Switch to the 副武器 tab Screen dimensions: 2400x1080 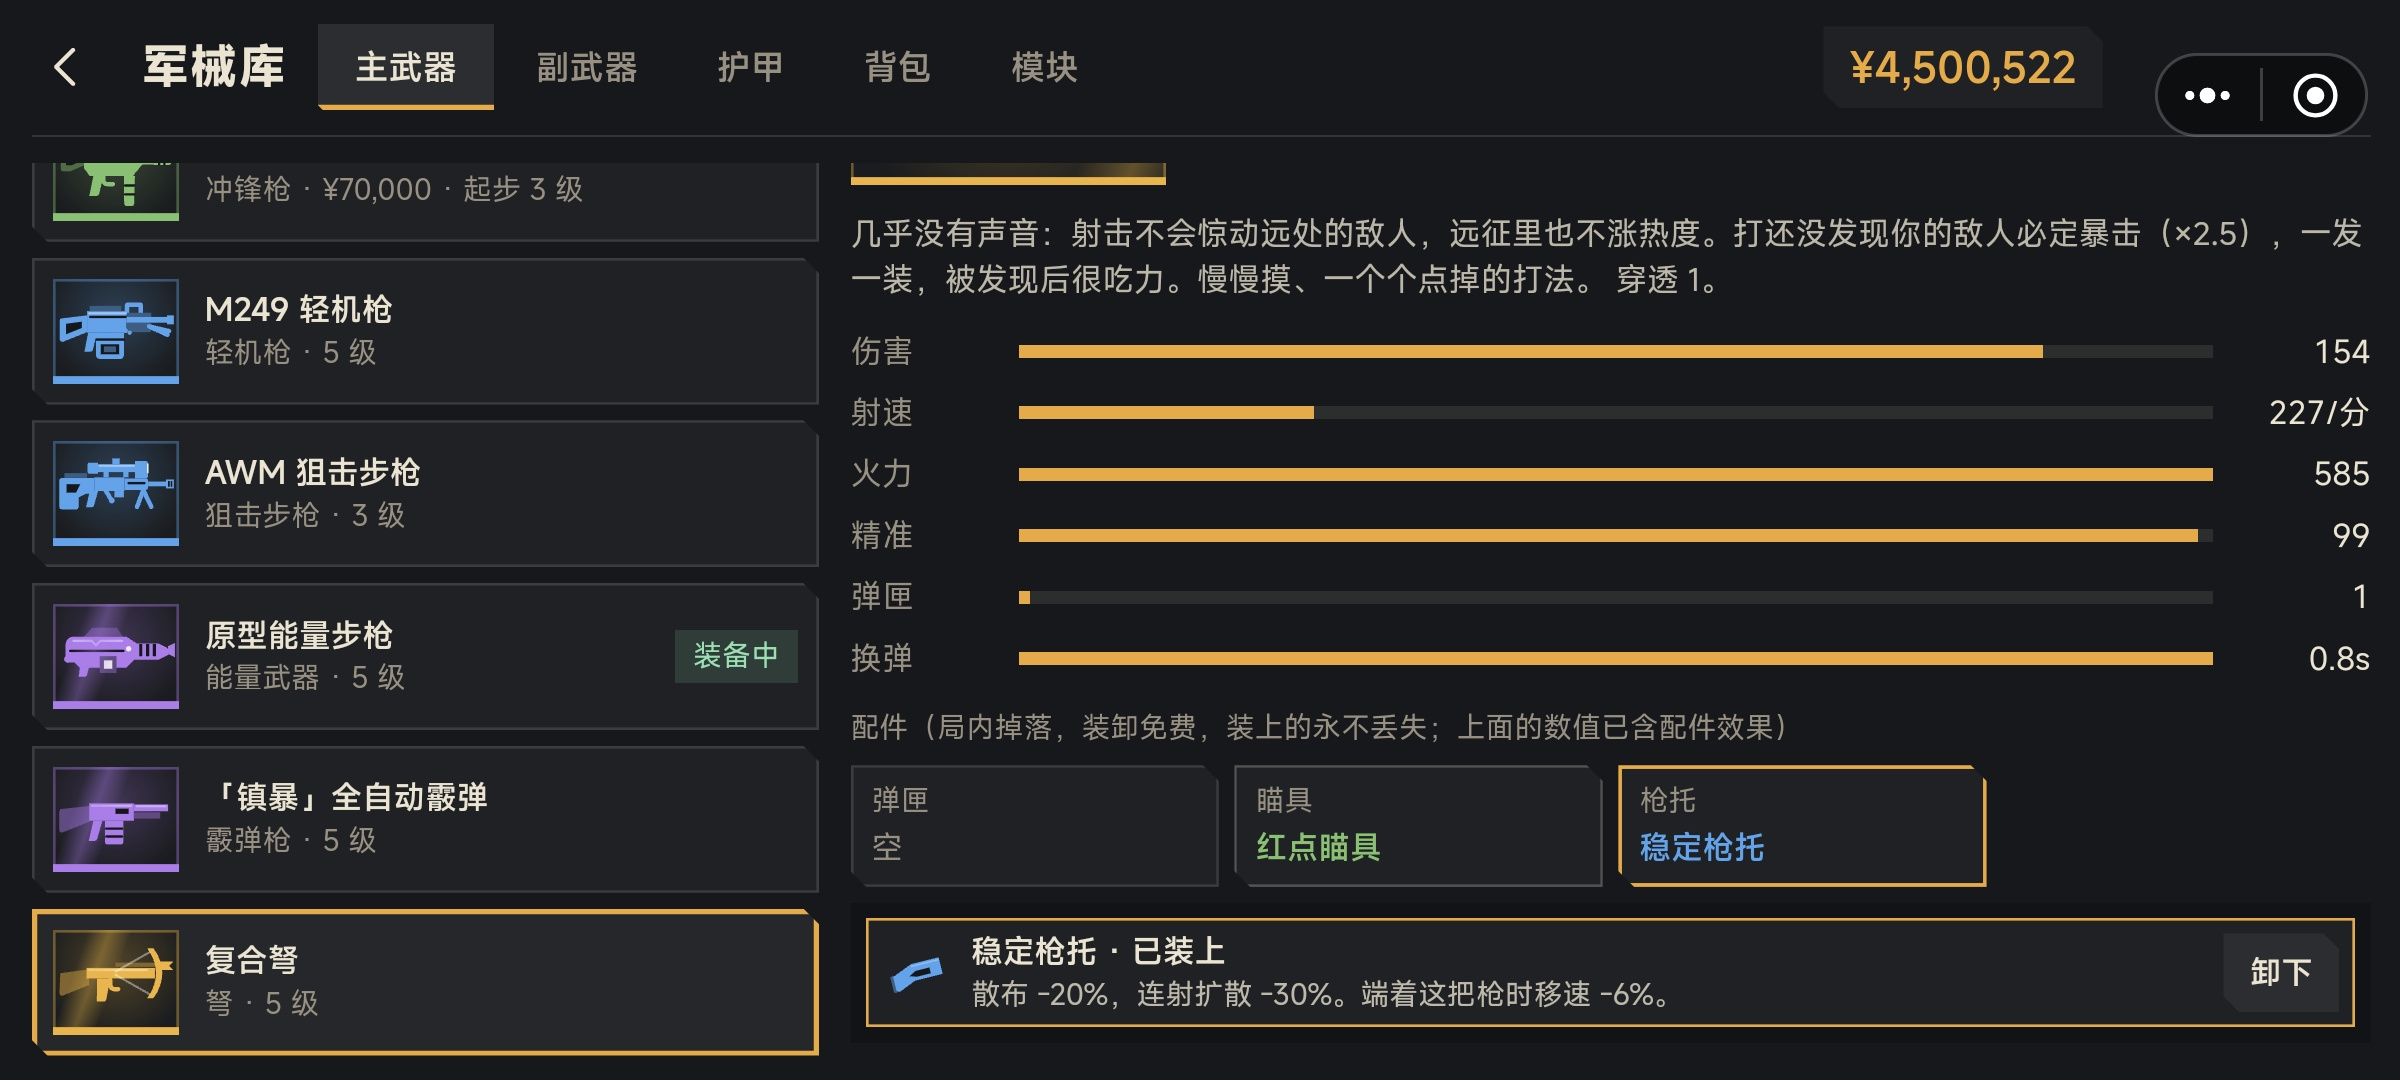587,67
